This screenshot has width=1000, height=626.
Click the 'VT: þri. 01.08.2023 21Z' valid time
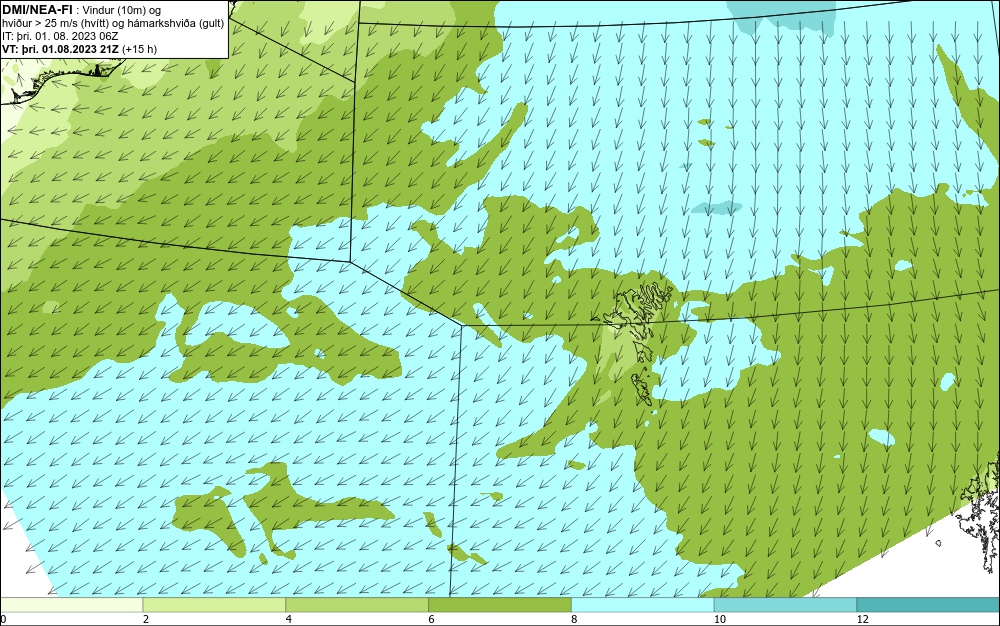coord(61,48)
